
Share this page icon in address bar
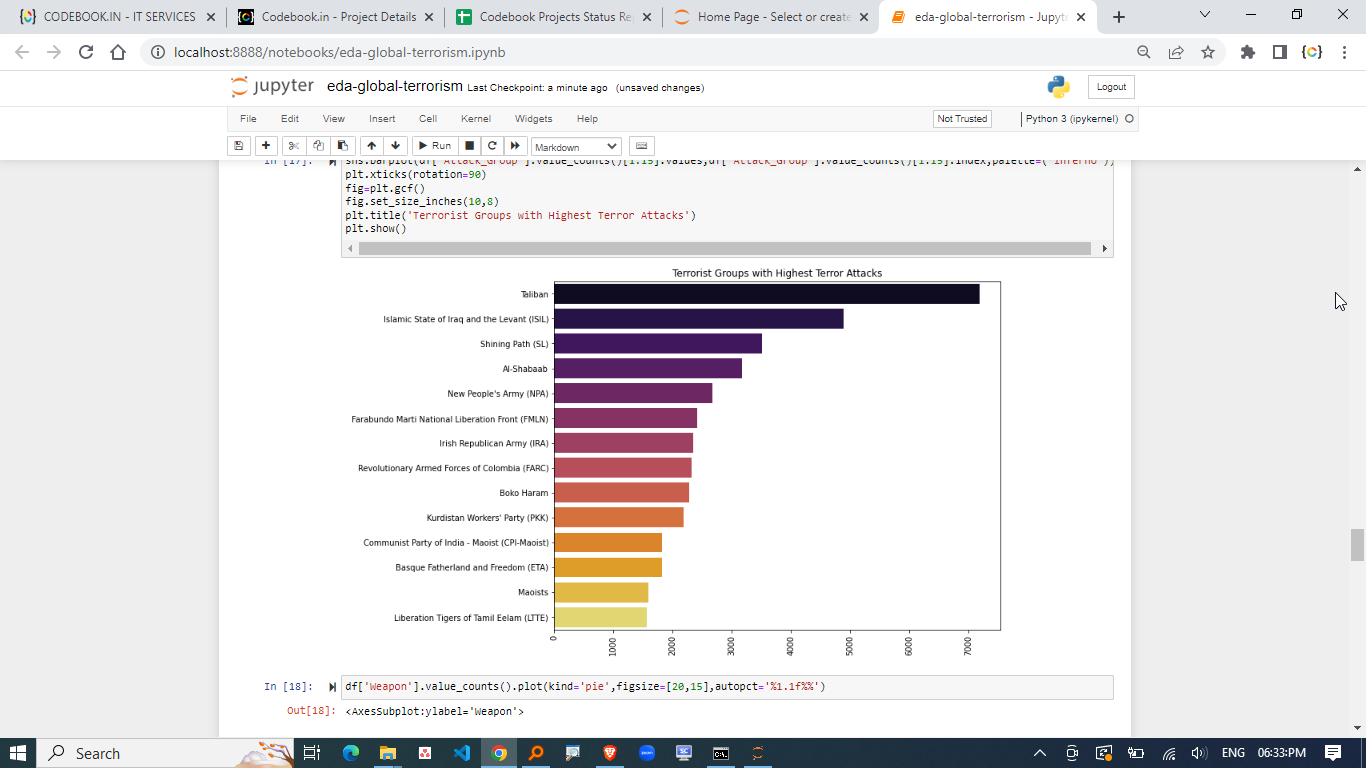pyautogui.click(x=1176, y=52)
